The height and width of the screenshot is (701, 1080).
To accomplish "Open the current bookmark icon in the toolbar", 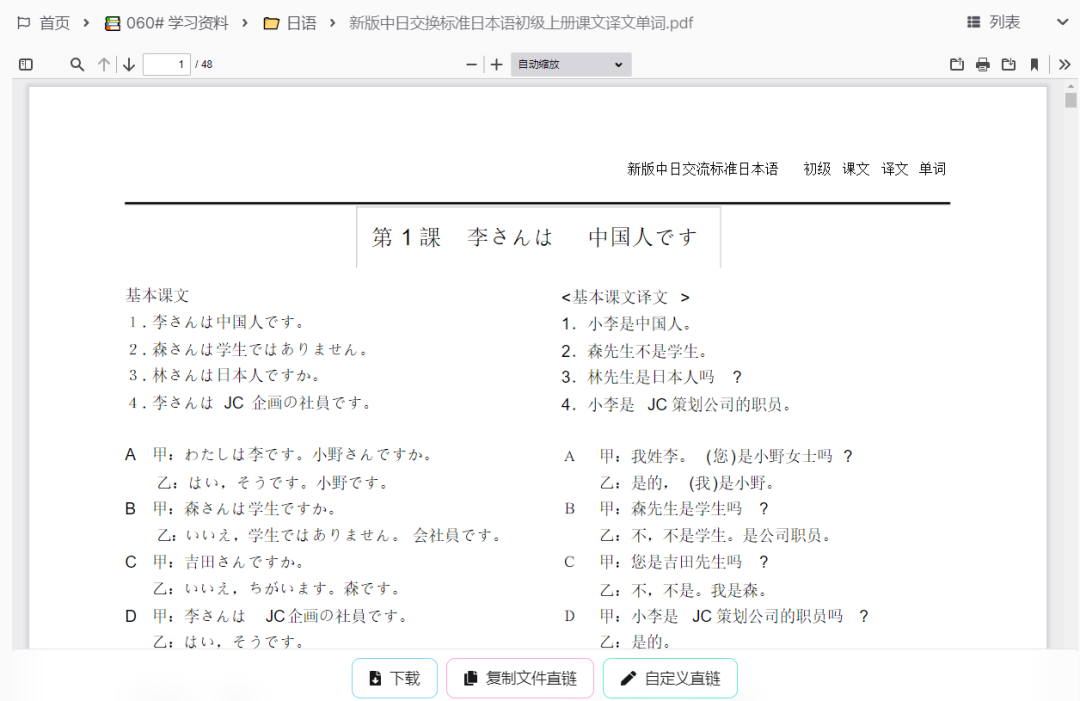I will (x=1034, y=64).
